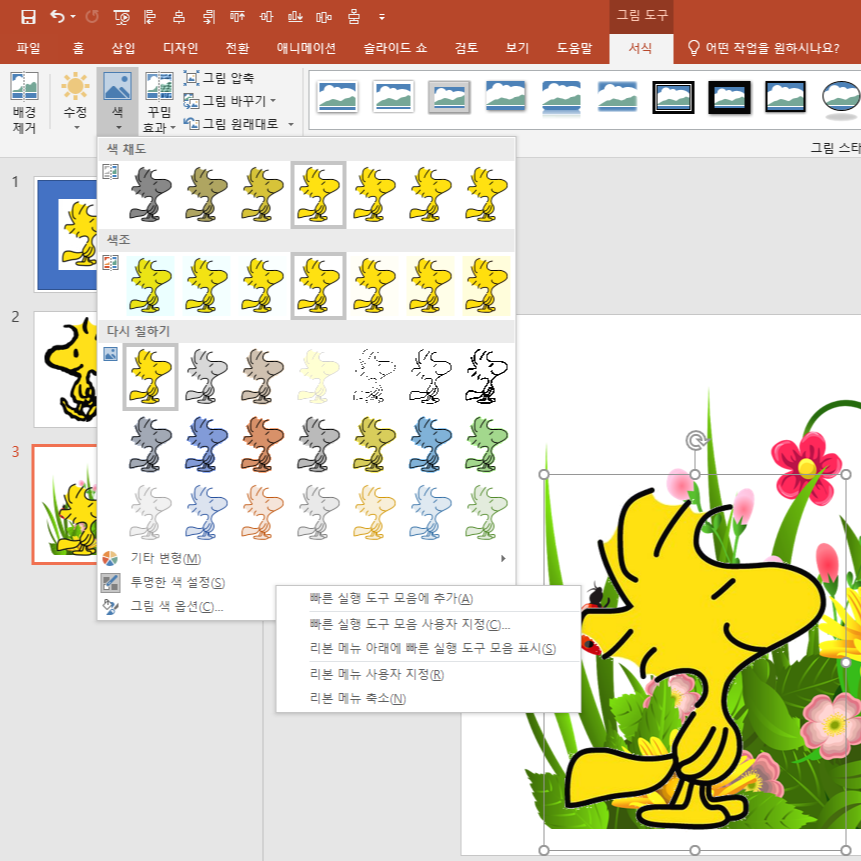The height and width of the screenshot is (861, 861).
Task: Open 기타 변형 (More Variations) submenu
Action: [306, 558]
